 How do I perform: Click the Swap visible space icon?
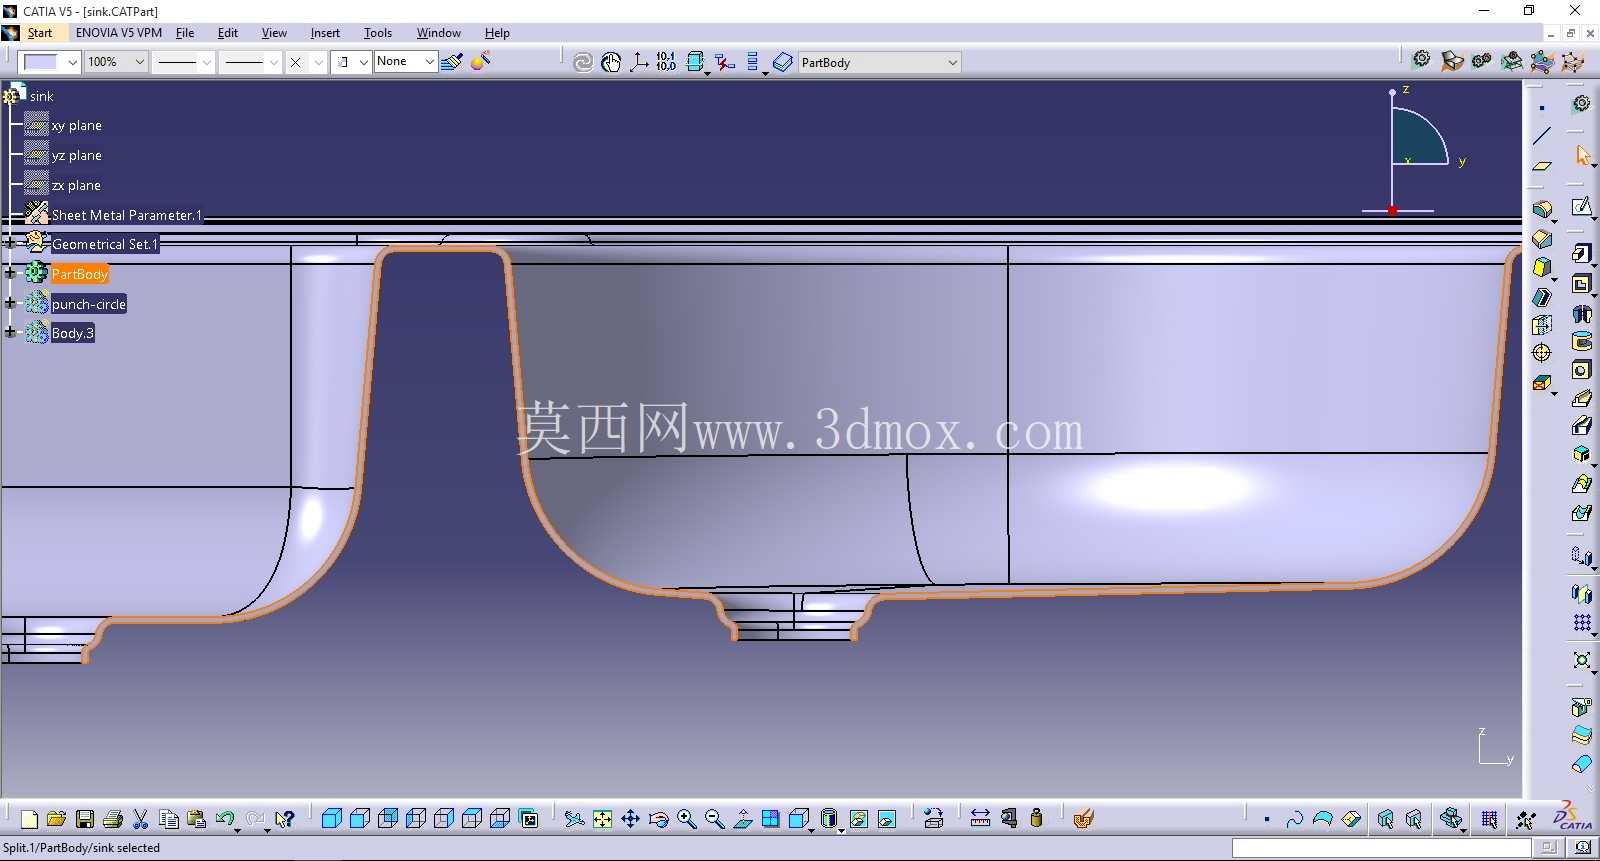[886, 819]
